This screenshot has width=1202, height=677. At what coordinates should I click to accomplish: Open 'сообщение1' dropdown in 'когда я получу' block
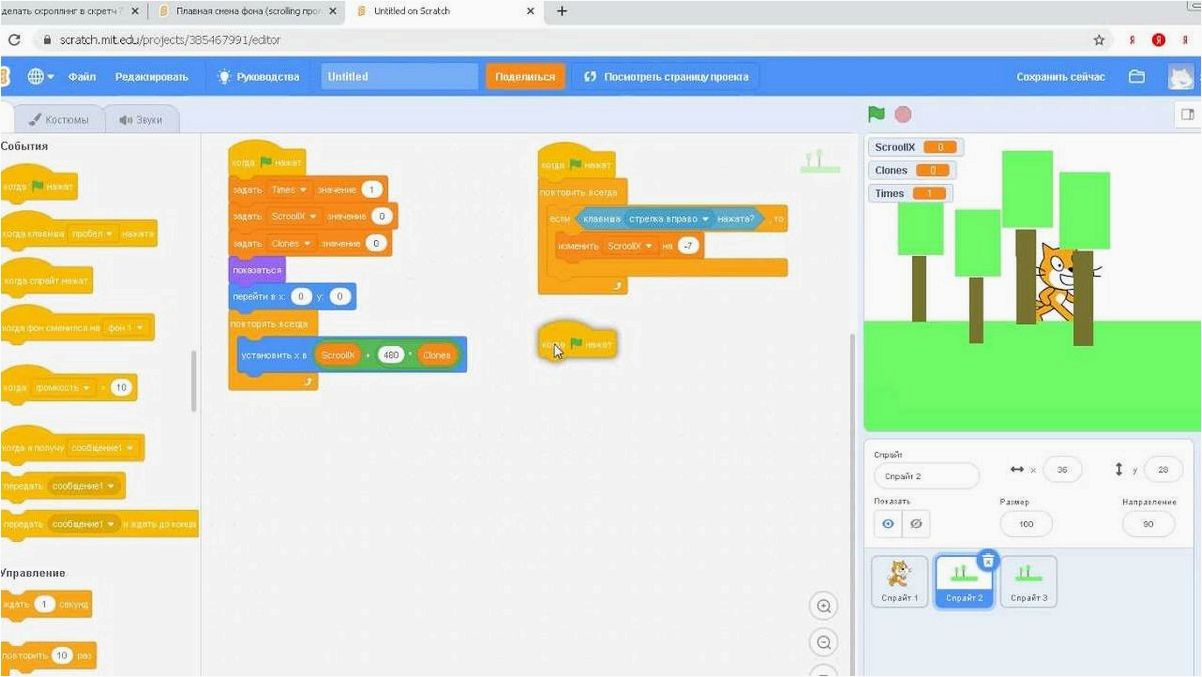[104, 448]
